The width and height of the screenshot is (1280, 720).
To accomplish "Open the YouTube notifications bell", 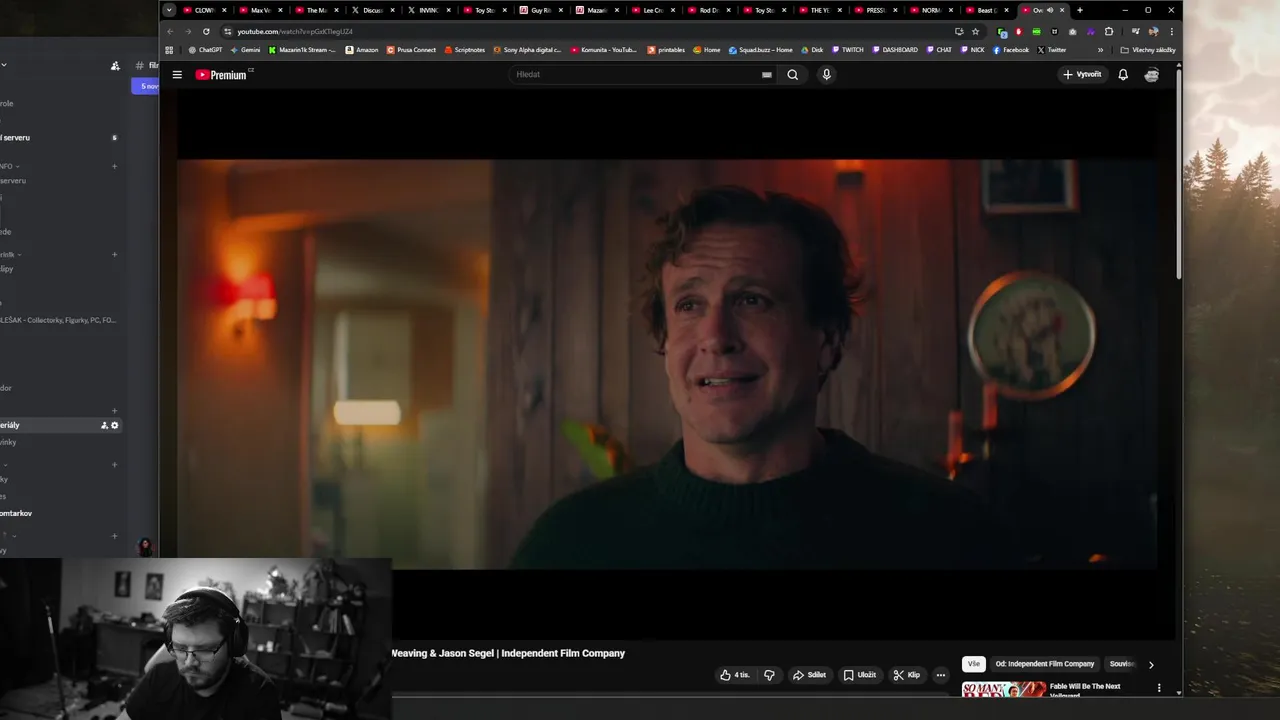I will pyautogui.click(x=1123, y=75).
